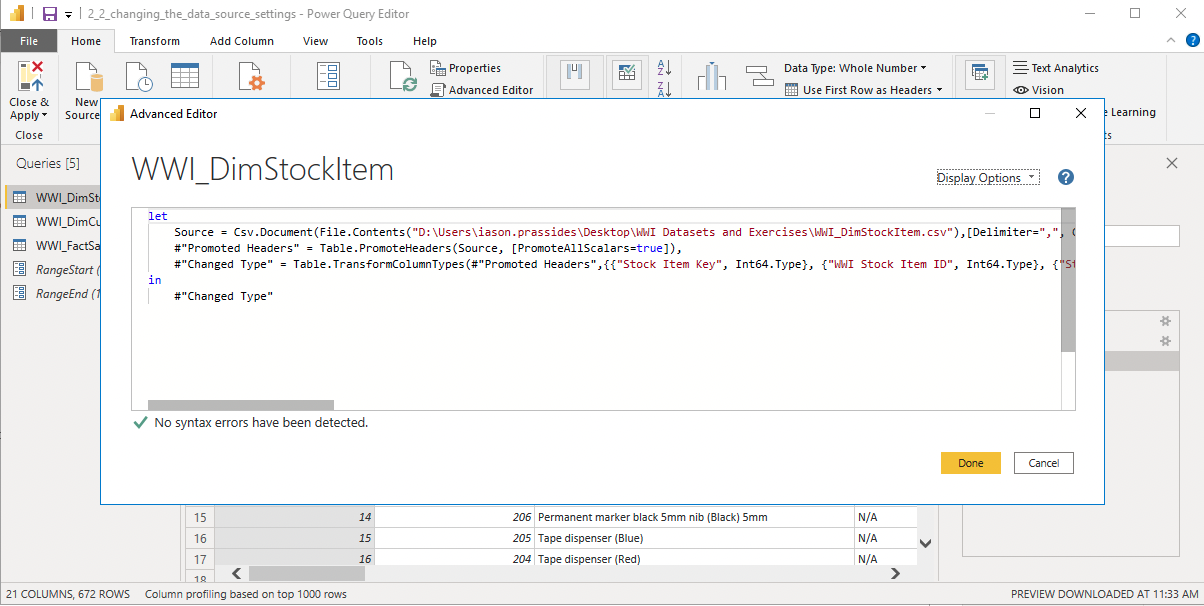
Task: Open first applied step settings gear
Action: pos(1164,321)
